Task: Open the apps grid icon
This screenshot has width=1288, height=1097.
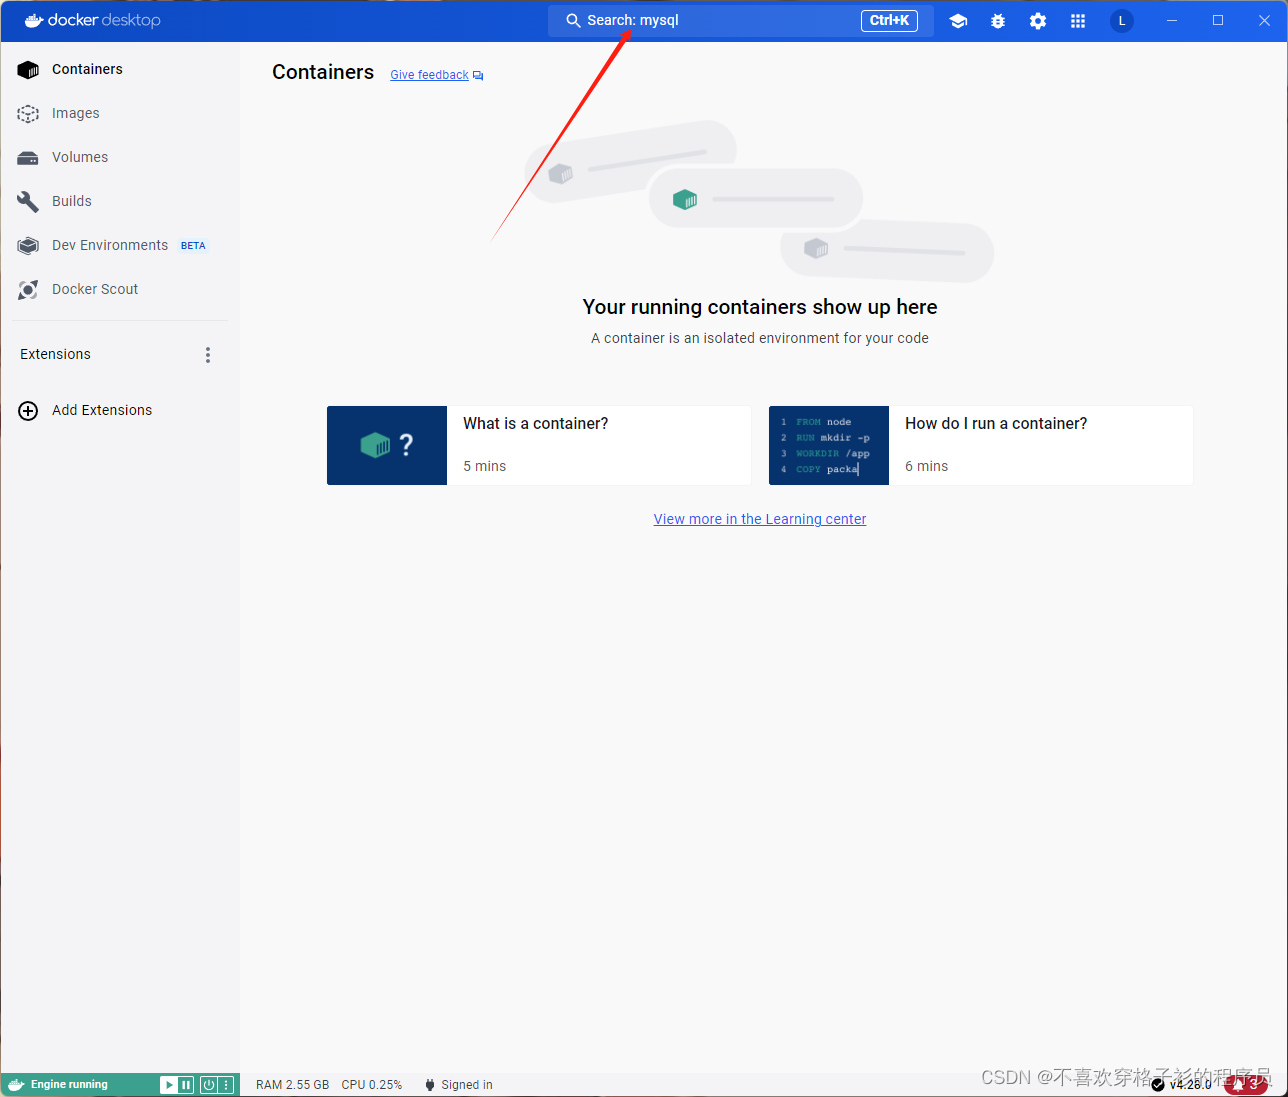Action: (x=1078, y=21)
